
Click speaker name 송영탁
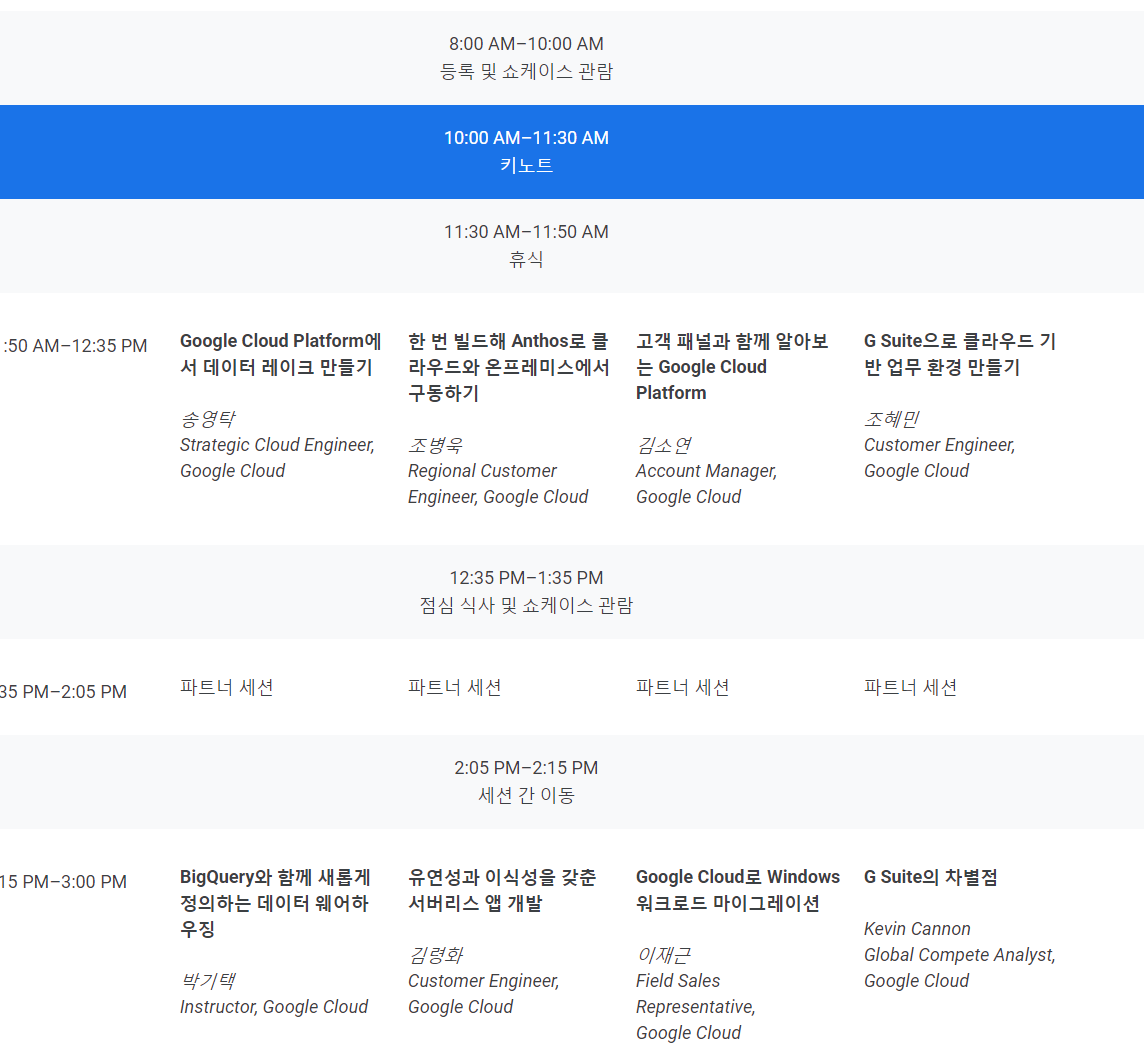point(207,419)
